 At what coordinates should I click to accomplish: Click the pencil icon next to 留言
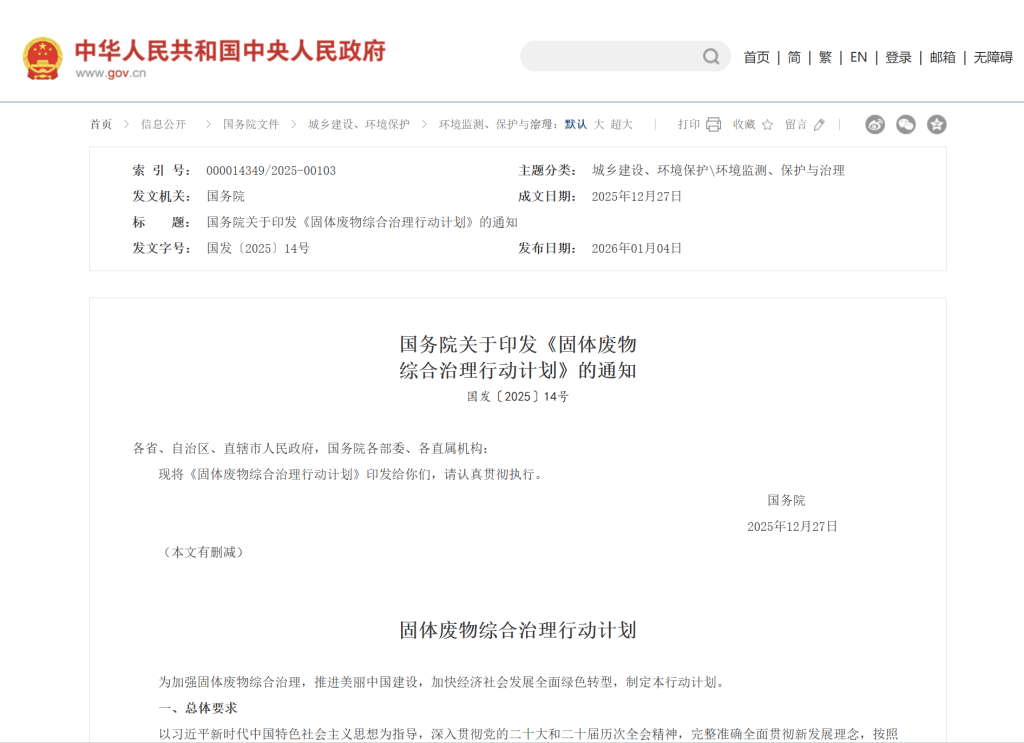point(820,125)
